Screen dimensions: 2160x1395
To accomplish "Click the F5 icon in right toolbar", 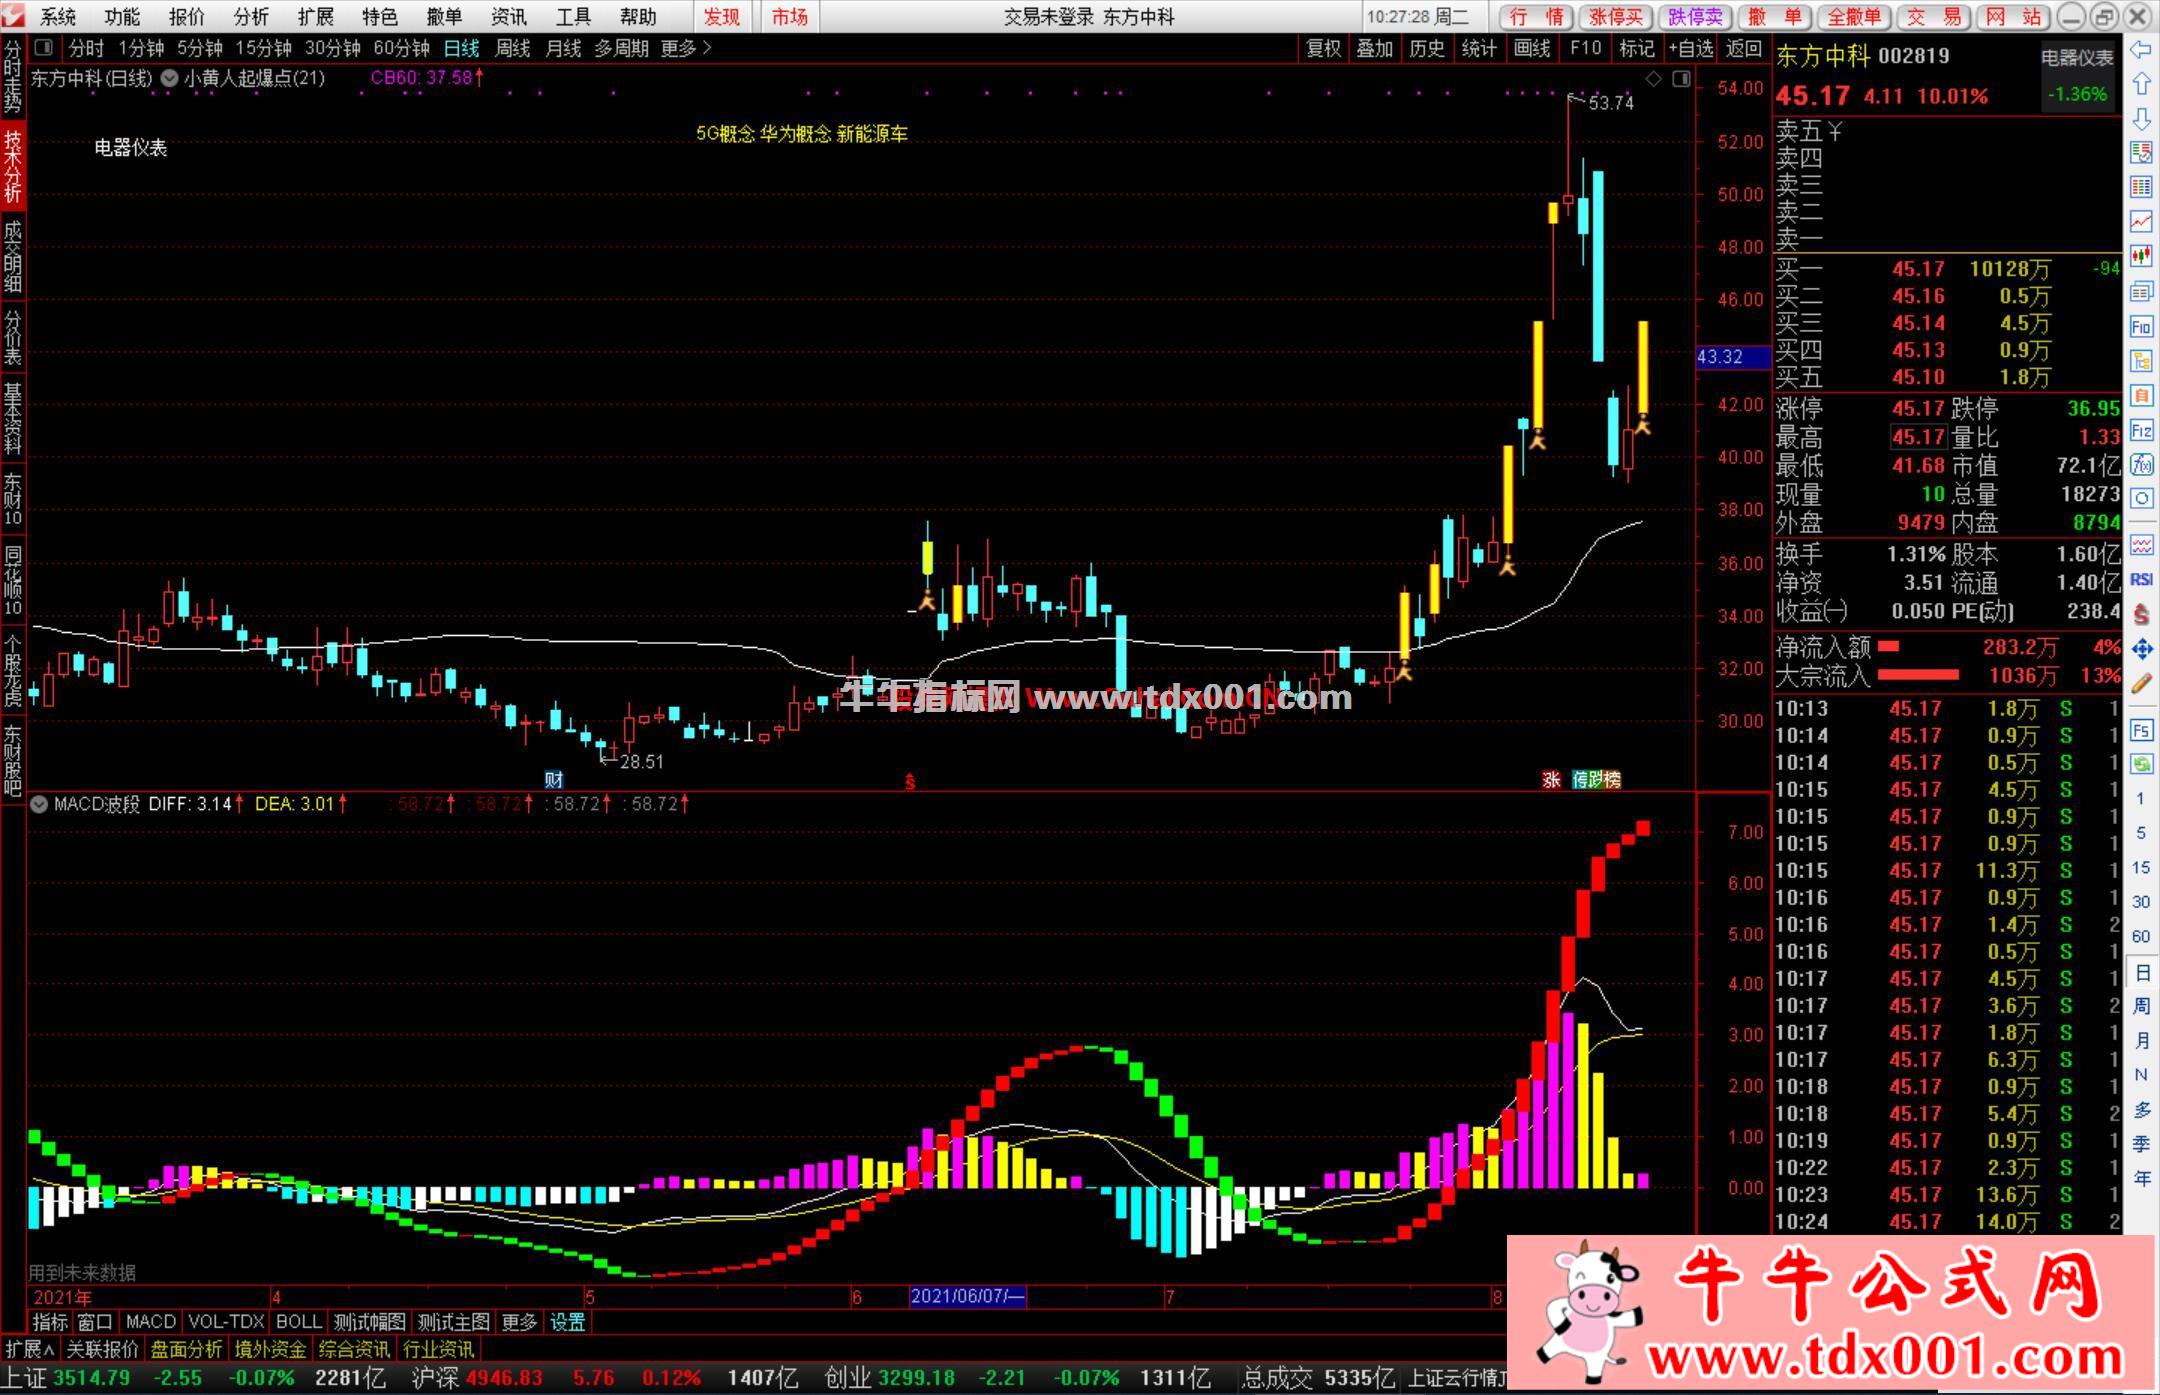I will point(2141,730).
